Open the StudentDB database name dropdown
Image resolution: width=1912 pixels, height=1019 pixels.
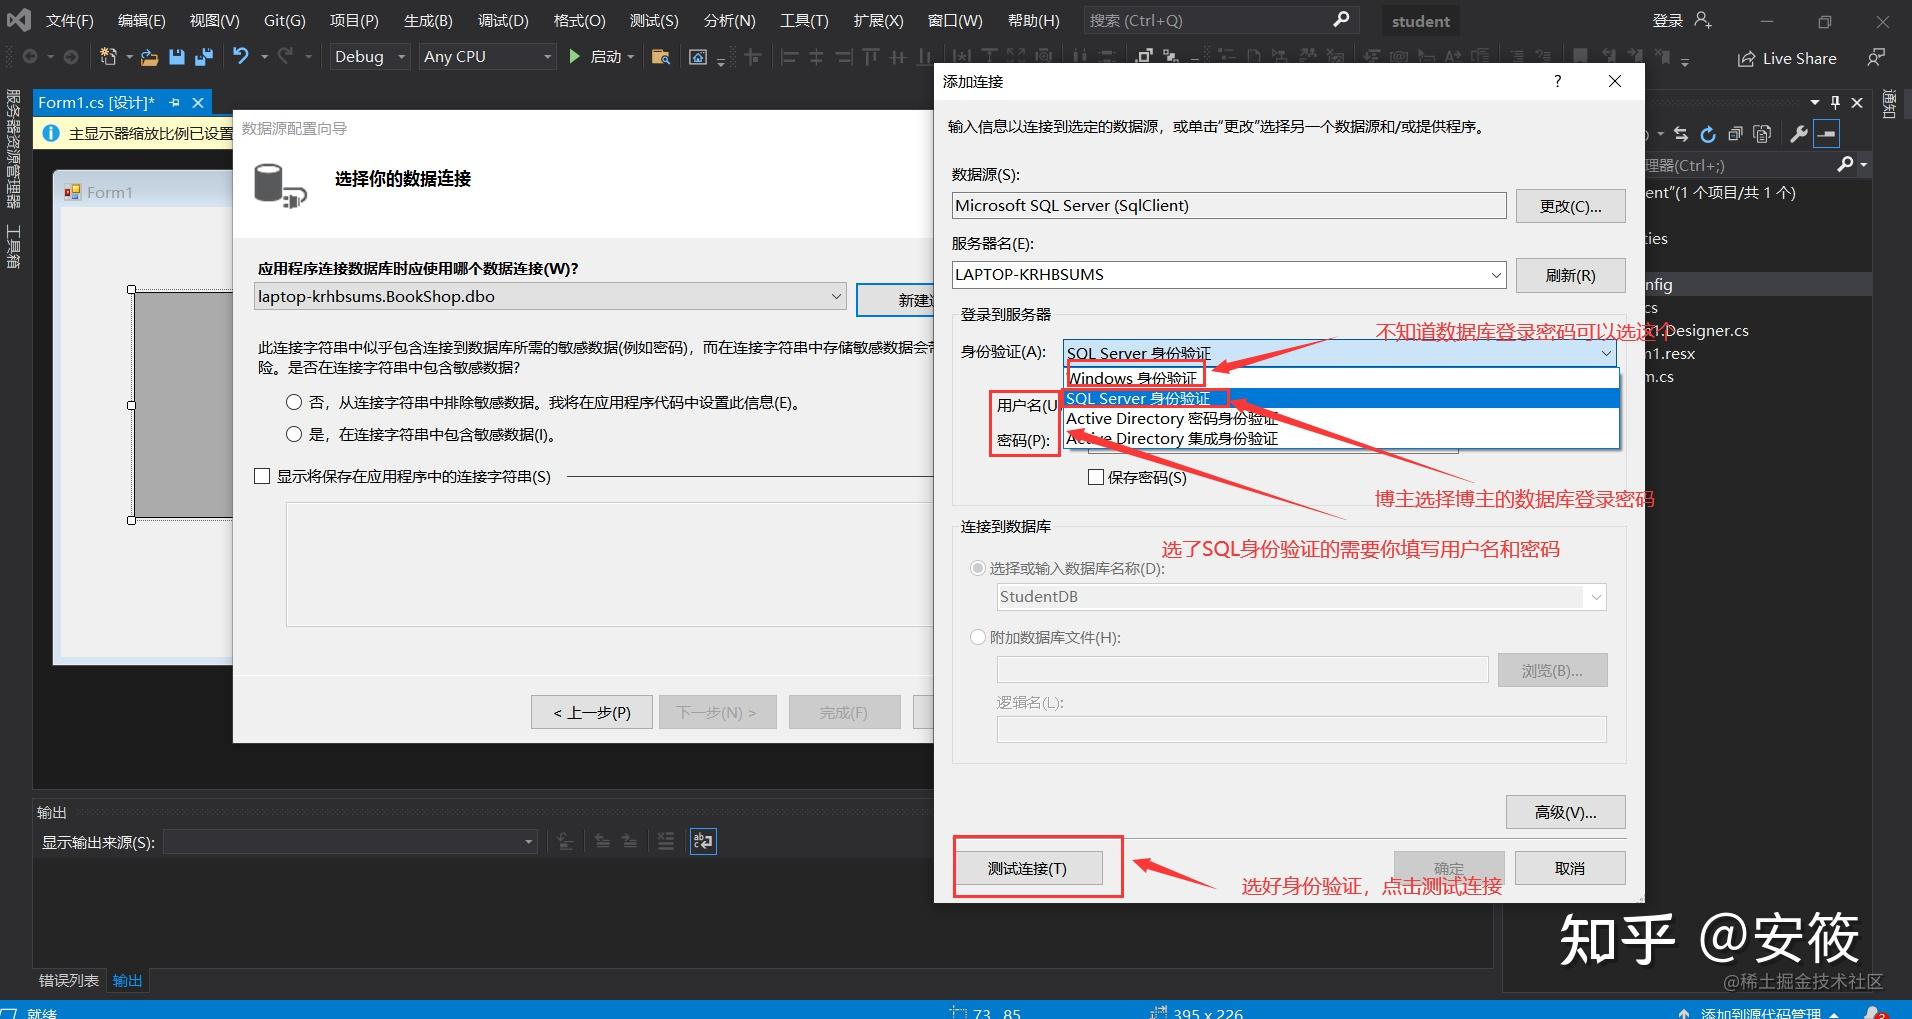[x=1594, y=596]
